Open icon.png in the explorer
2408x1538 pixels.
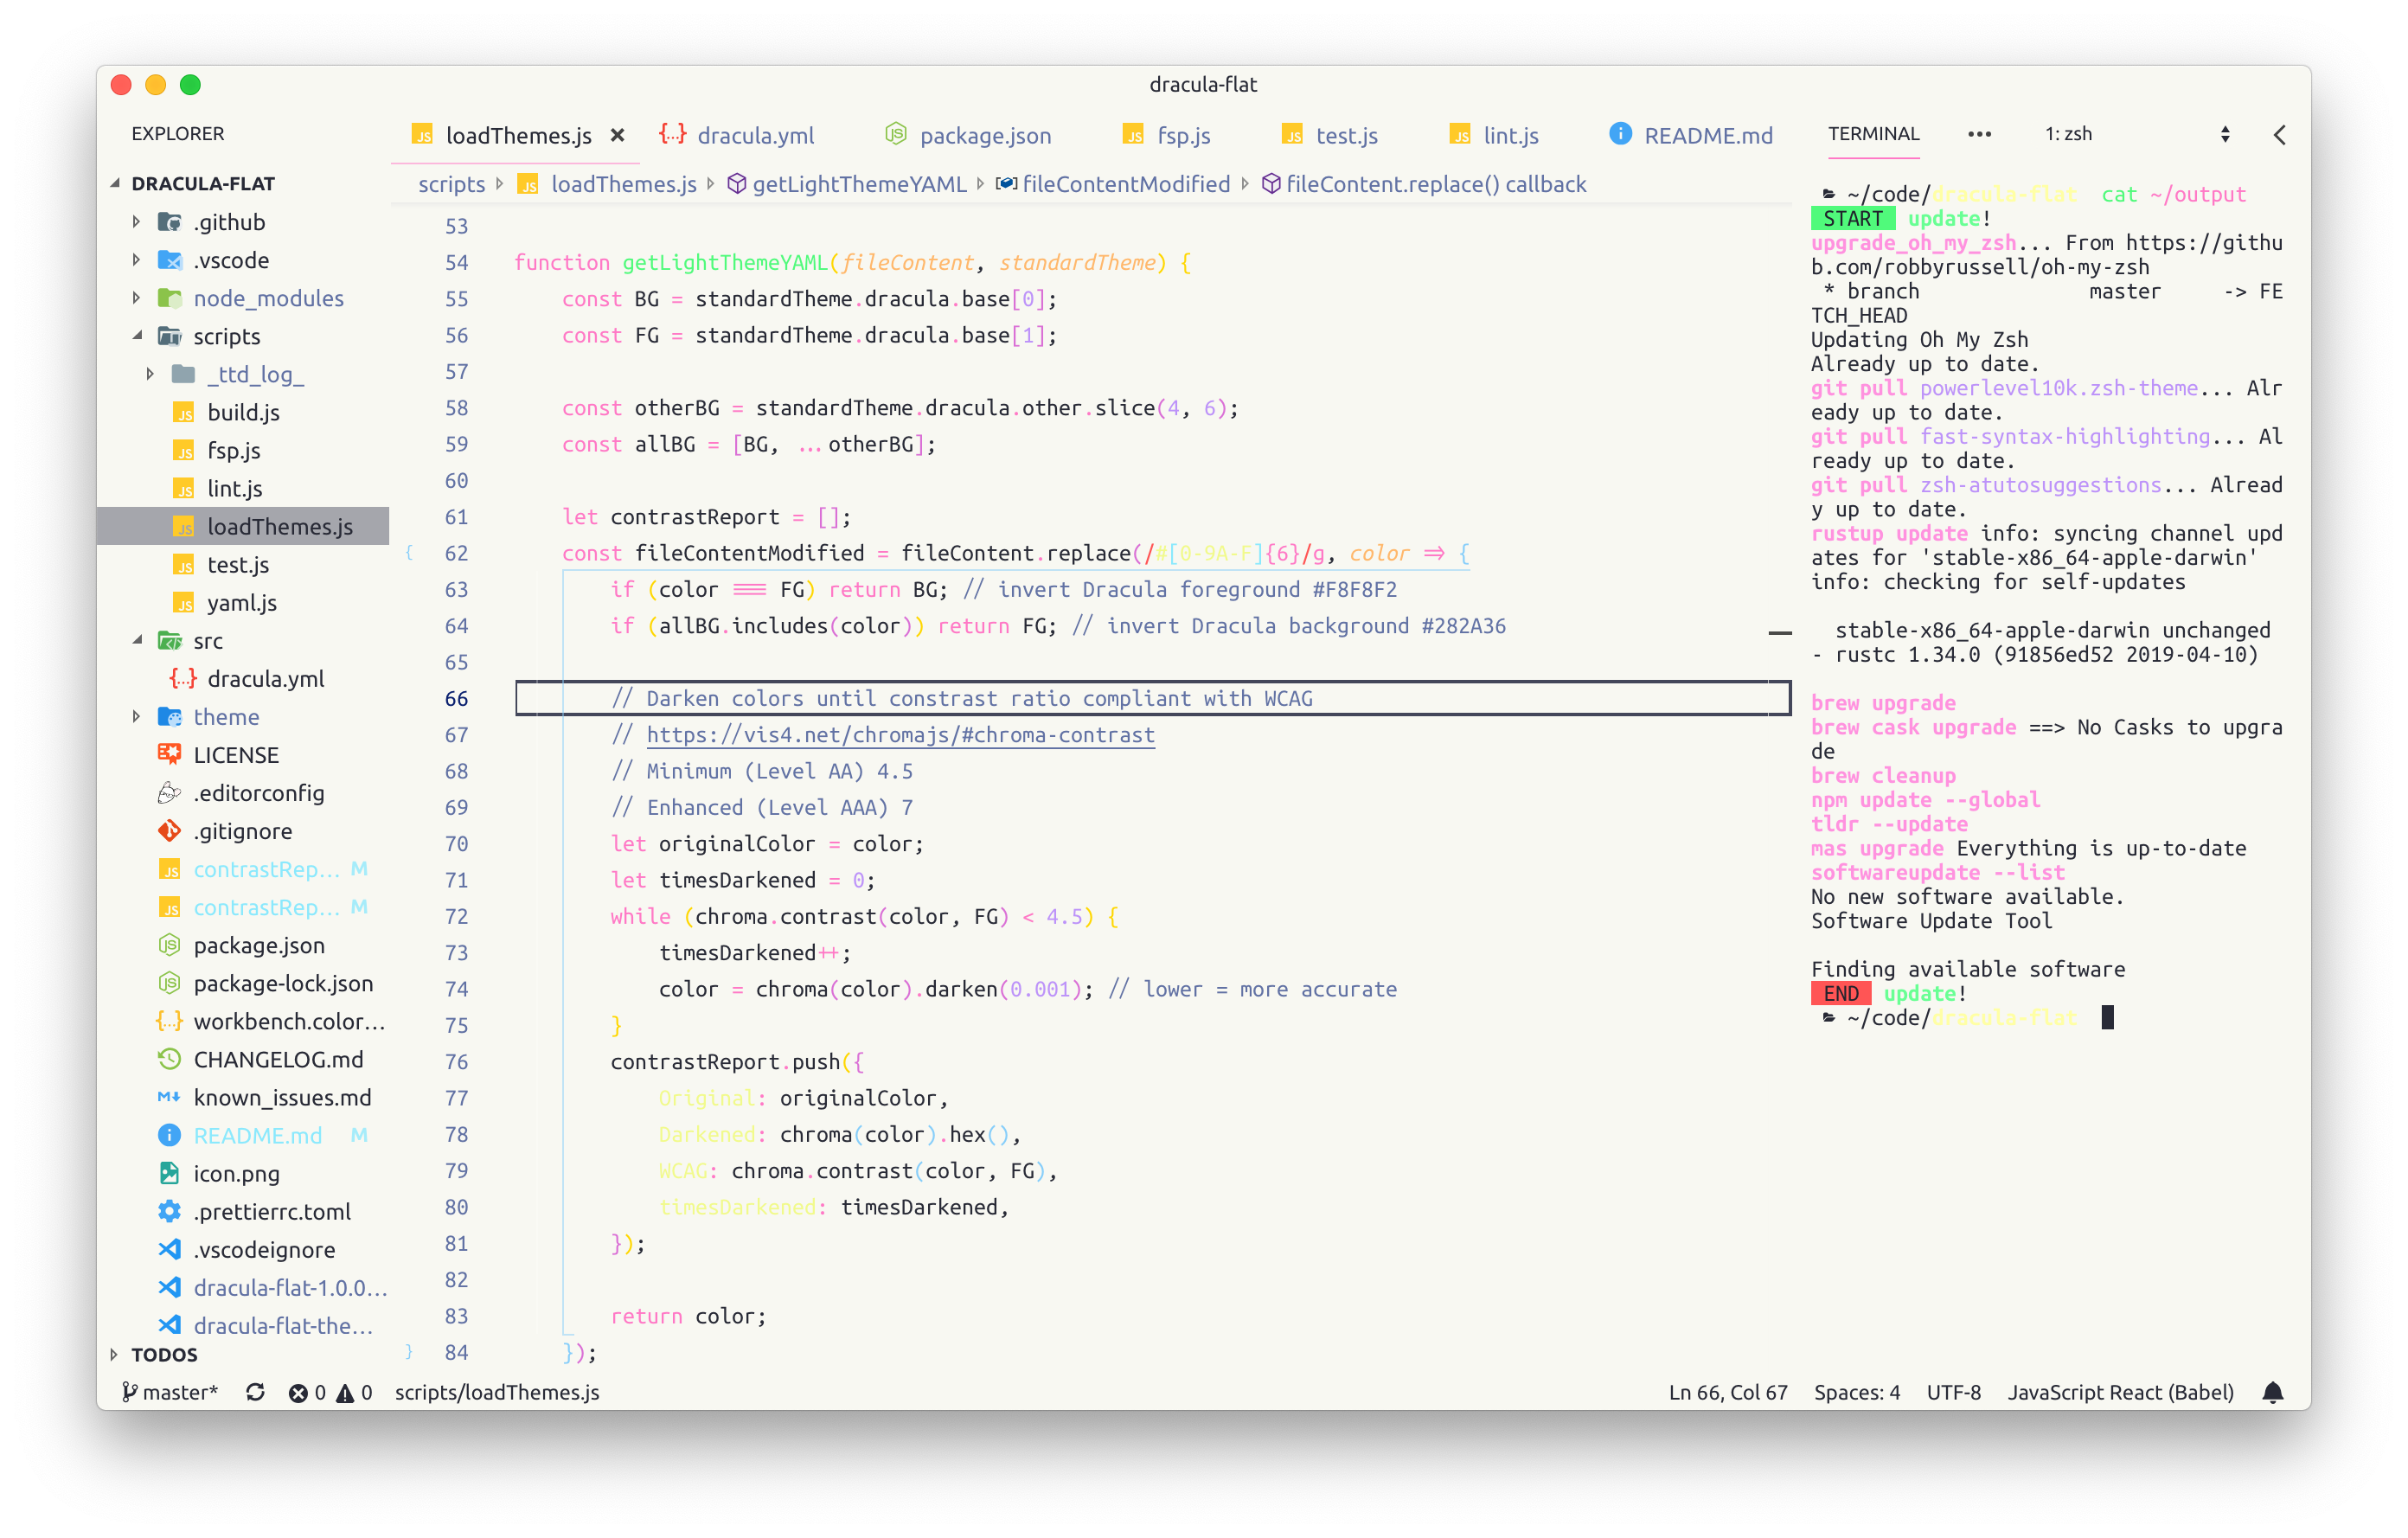236,1173
